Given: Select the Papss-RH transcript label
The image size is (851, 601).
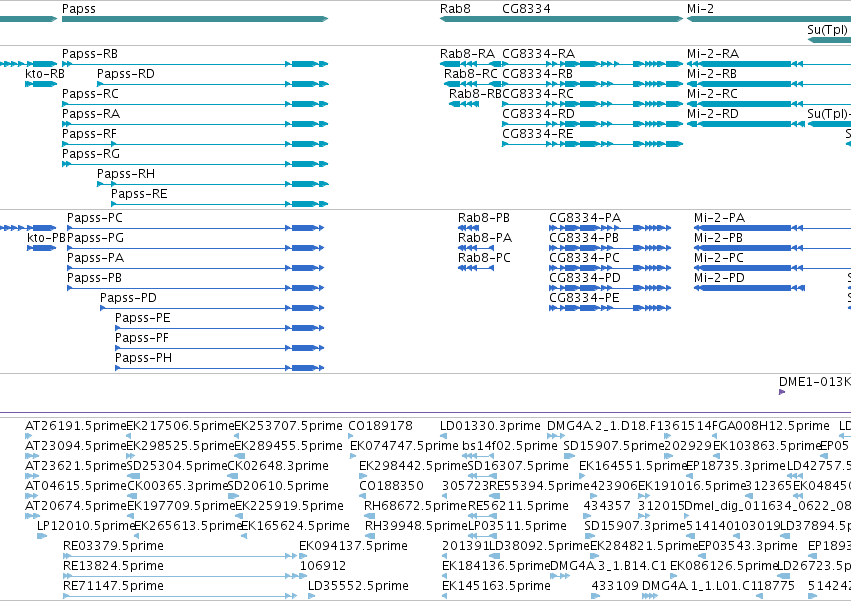Looking at the screenshot, I should [126, 174].
